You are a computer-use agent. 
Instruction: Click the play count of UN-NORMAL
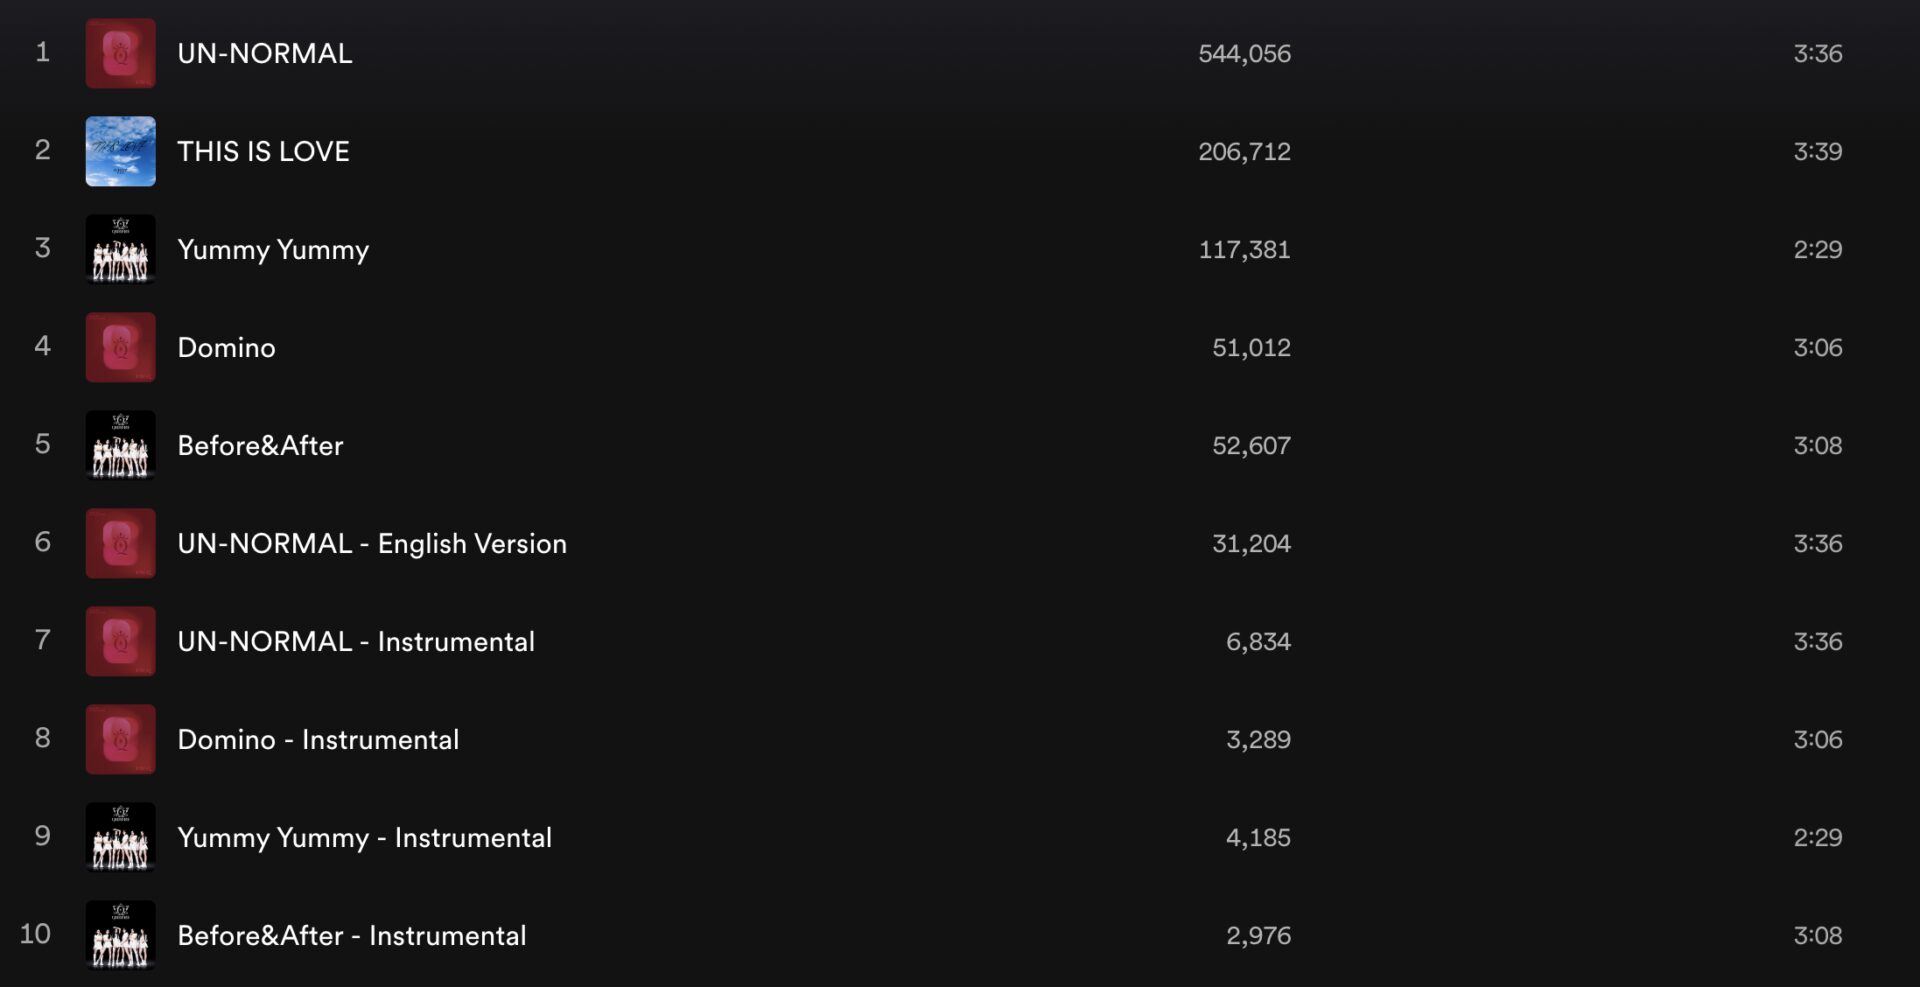coord(1245,53)
